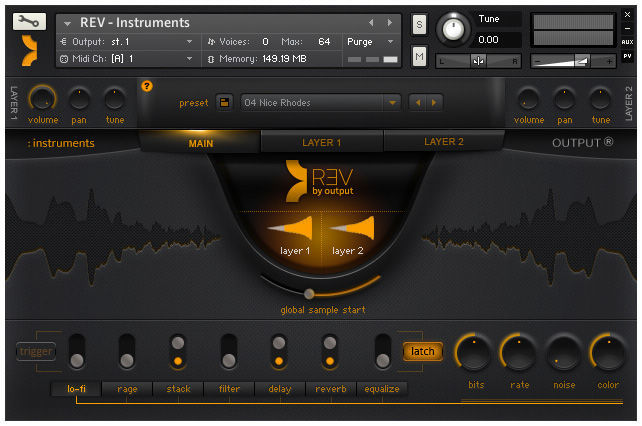Screen dimensions: 642x426
Task: Toggle the AUX sends panel
Action: (x=627, y=42)
